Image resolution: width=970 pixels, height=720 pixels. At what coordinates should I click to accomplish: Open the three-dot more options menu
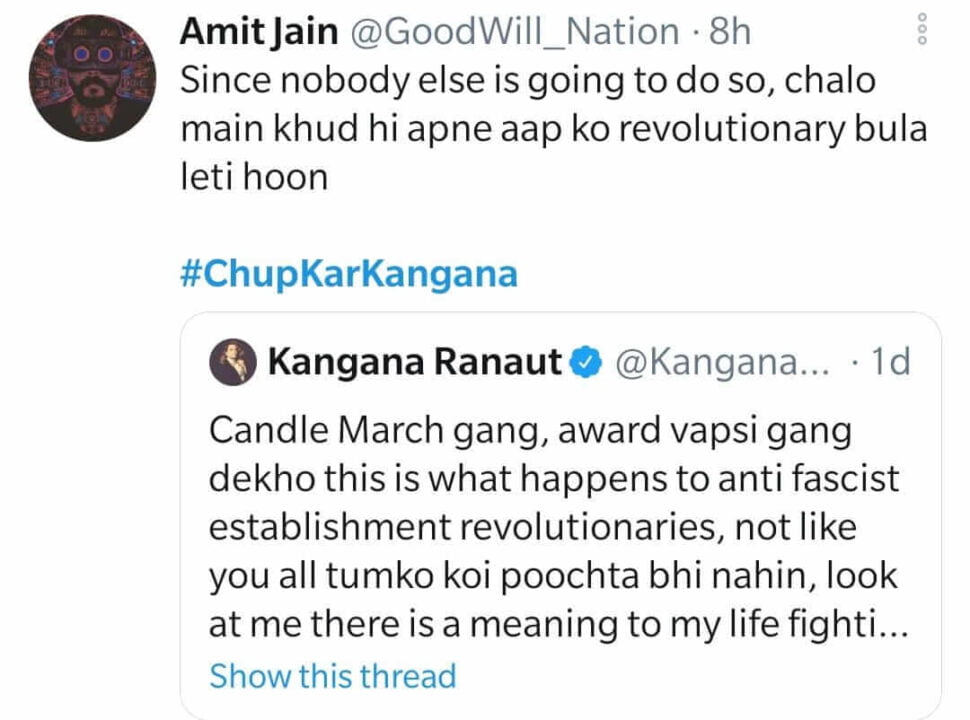coord(922,32)
